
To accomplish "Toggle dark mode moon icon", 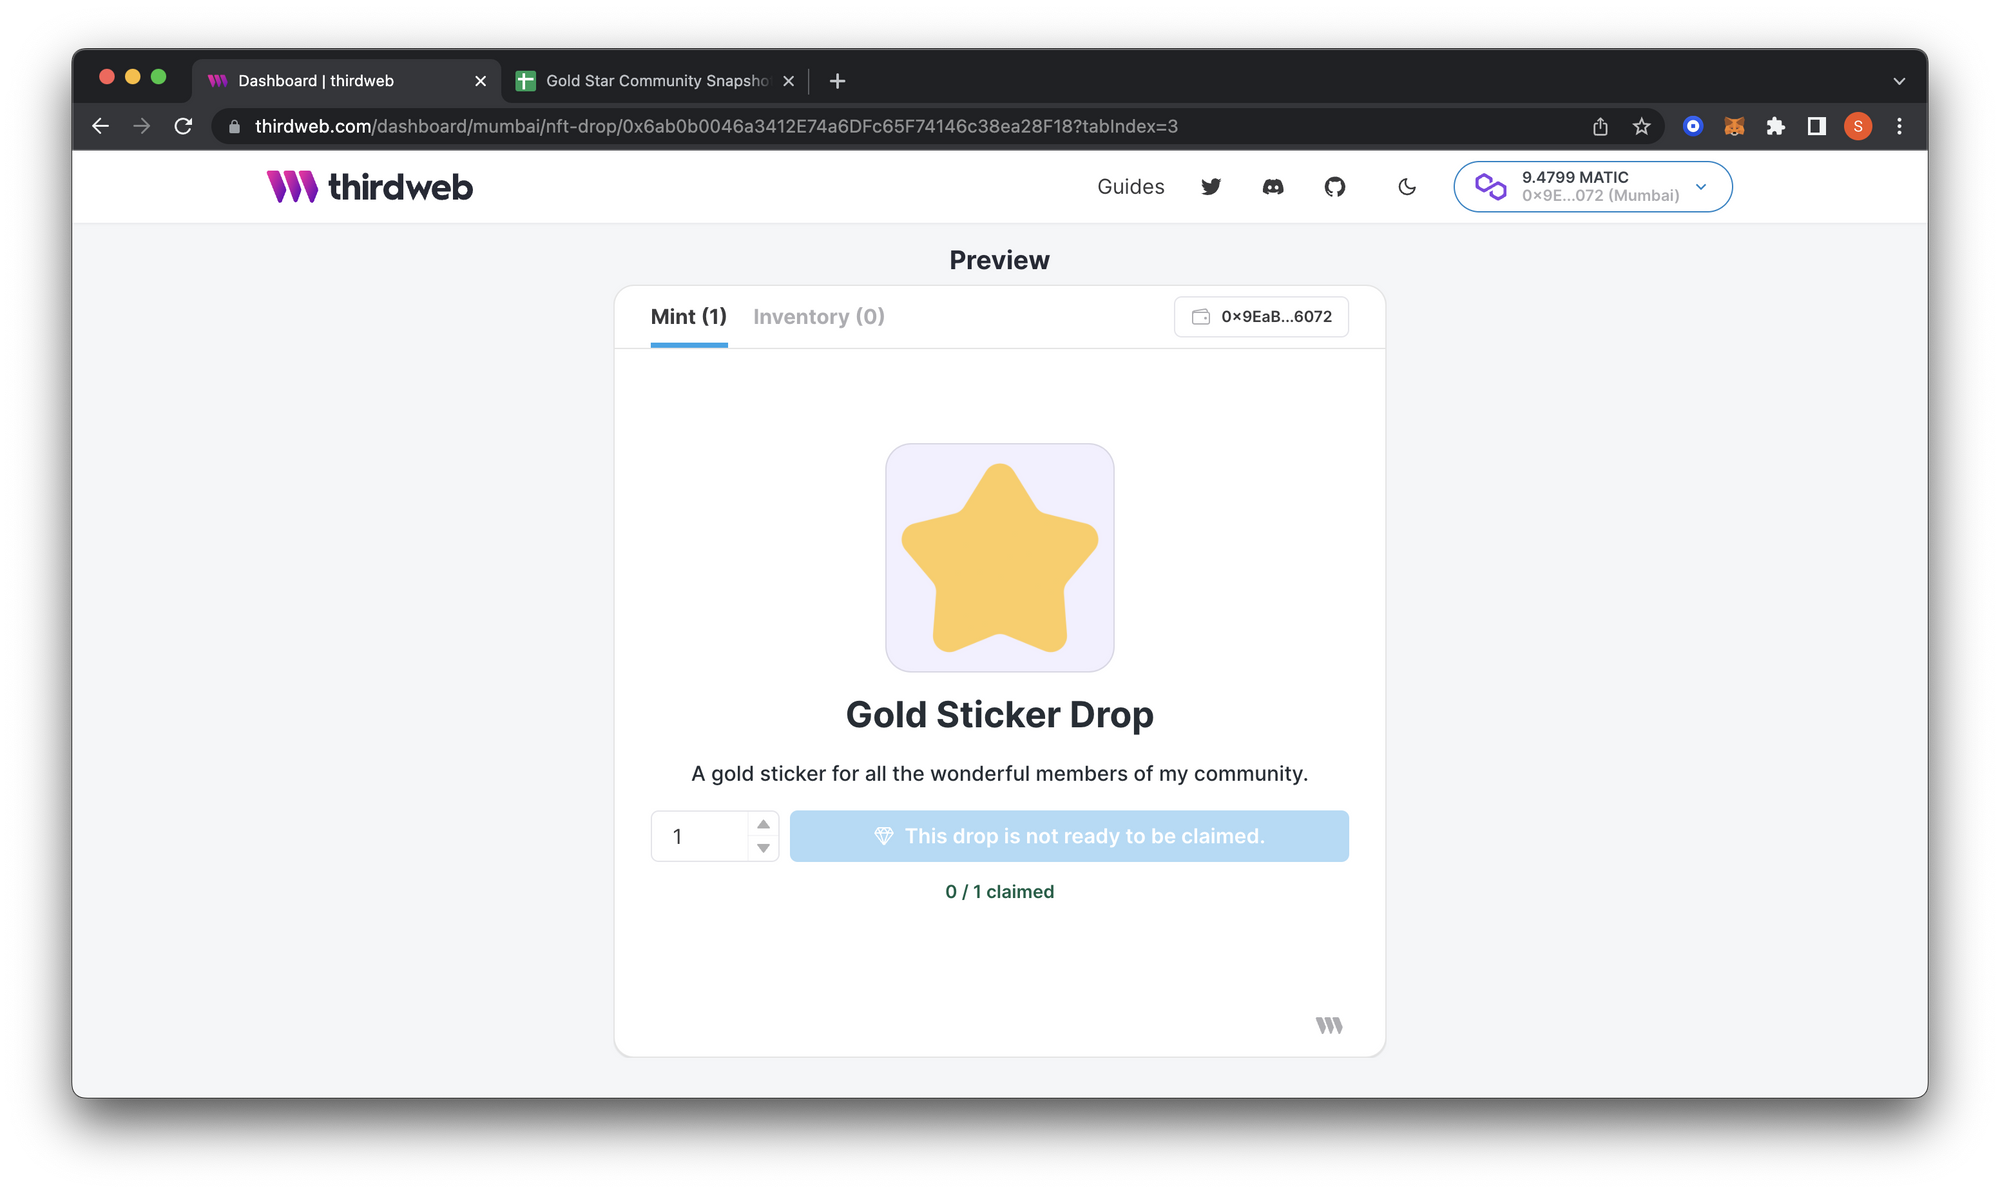I will [1407, 187].
